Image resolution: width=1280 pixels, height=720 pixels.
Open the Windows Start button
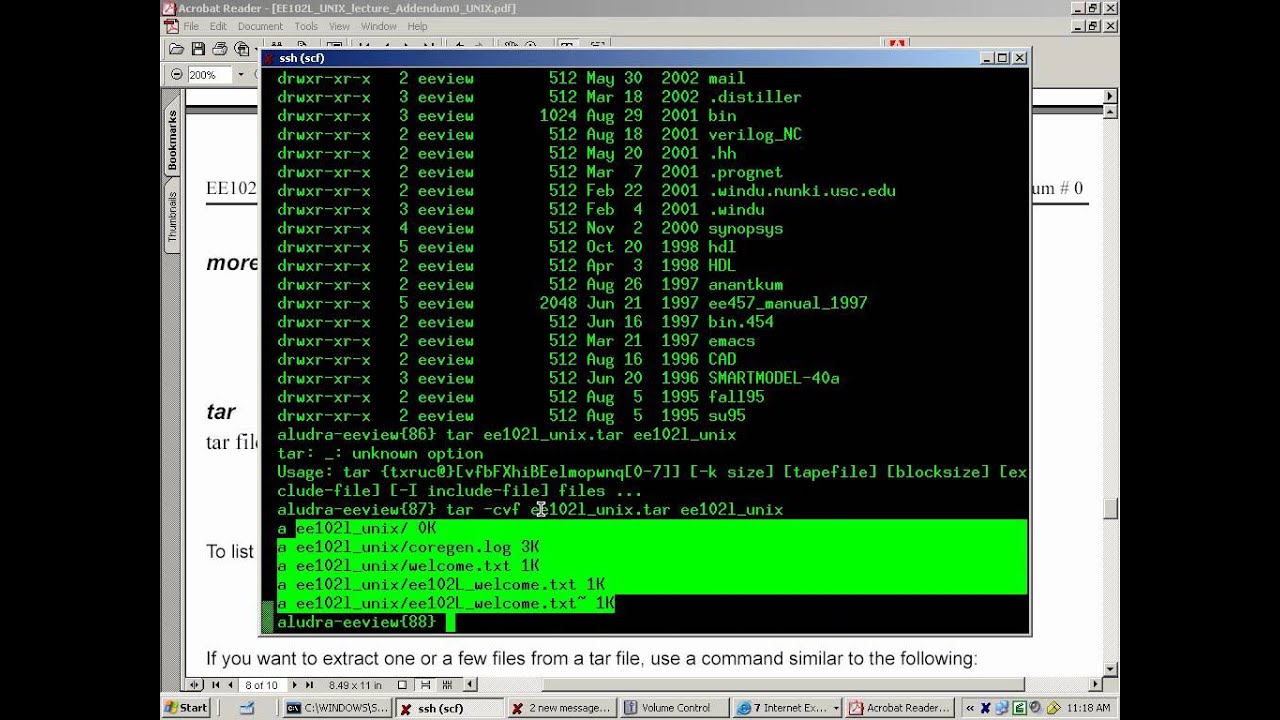coord(186,707)
